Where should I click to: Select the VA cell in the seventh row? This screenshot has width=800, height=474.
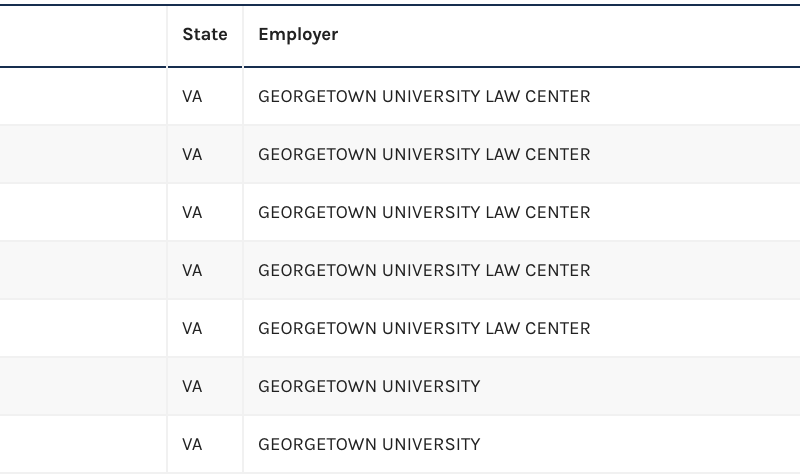193,445
